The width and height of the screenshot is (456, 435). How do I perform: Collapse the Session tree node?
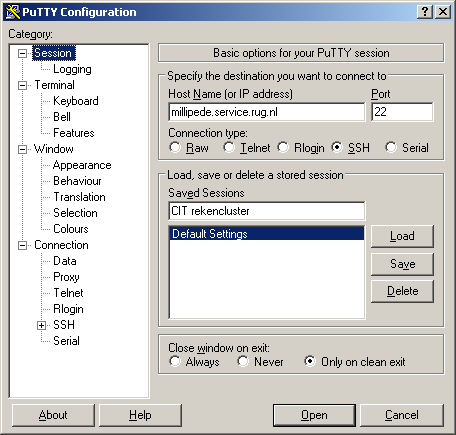[x=22, y=53]
